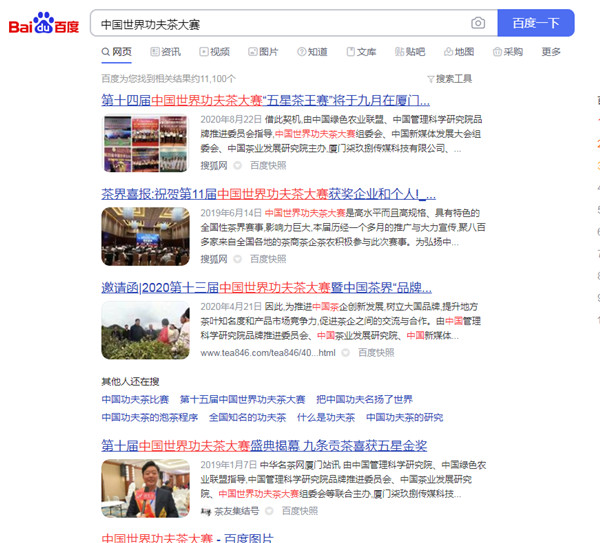Open the 地图 tab
The width and height of the screenshot is (600, 543).
[x=459, y=52]
